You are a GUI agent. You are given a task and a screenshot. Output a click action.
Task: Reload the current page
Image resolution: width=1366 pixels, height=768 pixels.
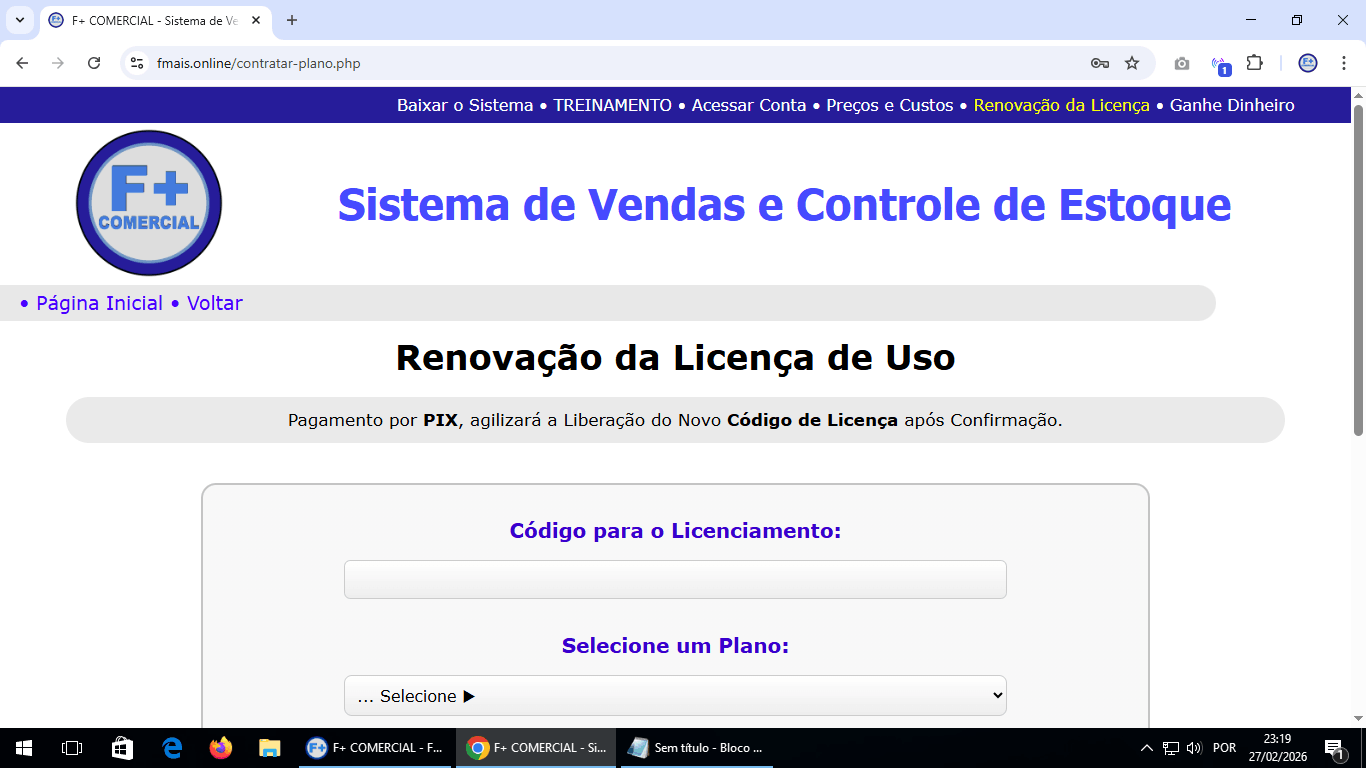(93, 62)
